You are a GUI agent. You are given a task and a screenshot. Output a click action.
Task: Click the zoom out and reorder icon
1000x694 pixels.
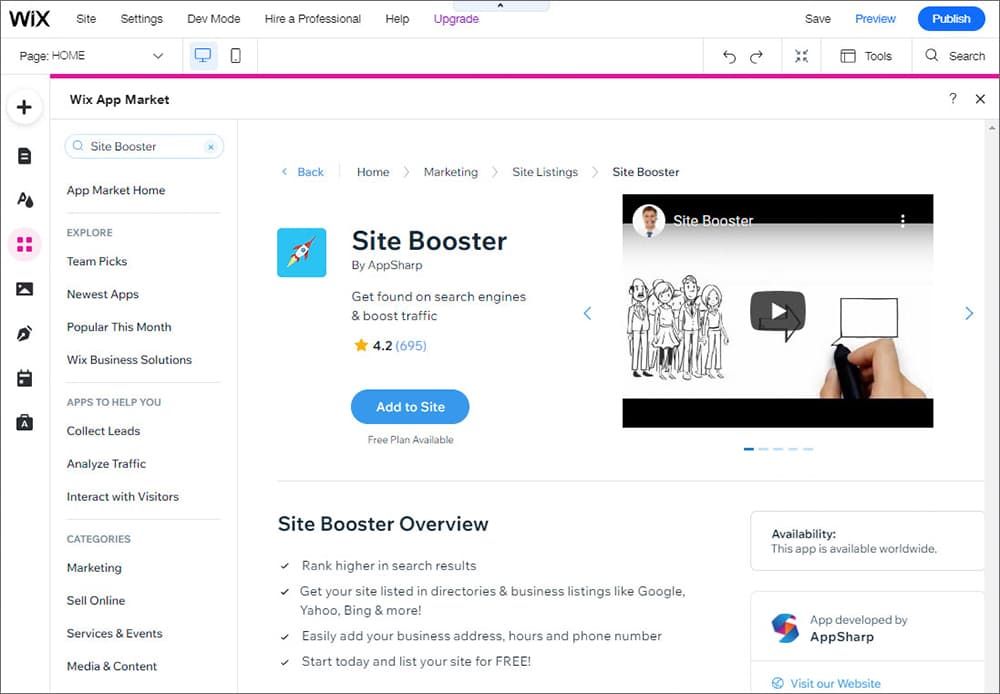(802, 56)
